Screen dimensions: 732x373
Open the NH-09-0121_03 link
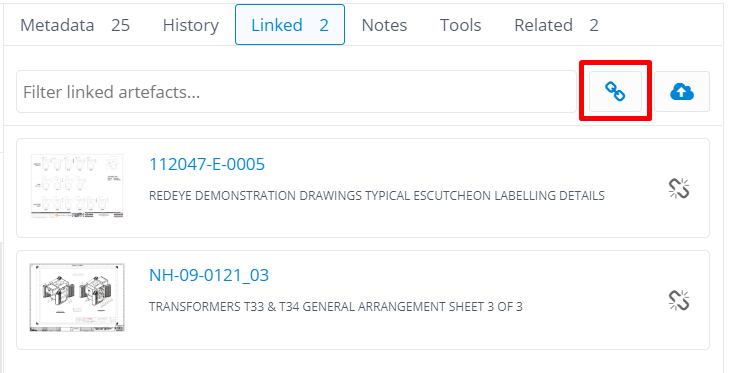(x=209, y=275)
